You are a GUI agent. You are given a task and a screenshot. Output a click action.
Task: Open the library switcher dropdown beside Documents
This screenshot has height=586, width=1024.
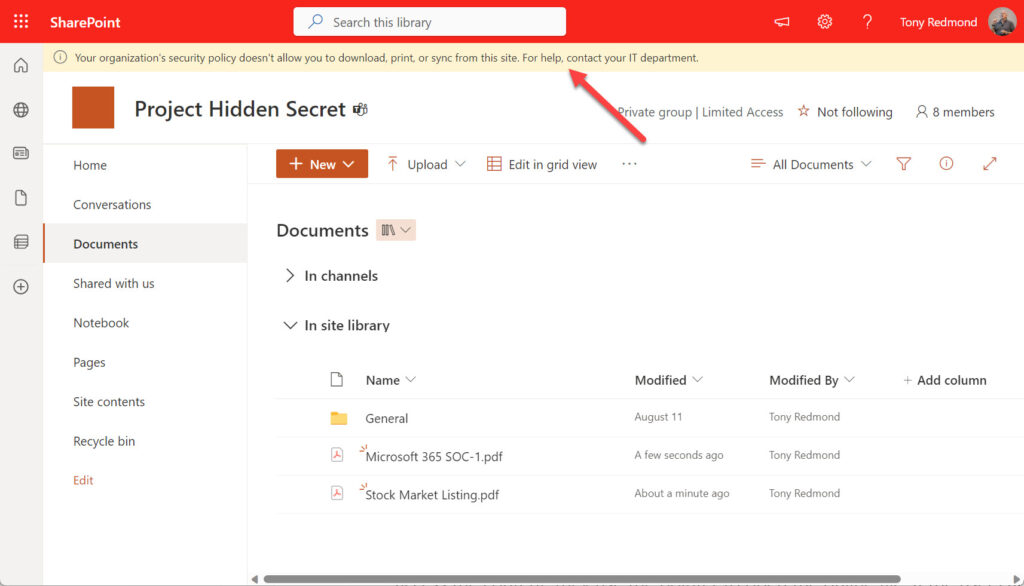396,230
